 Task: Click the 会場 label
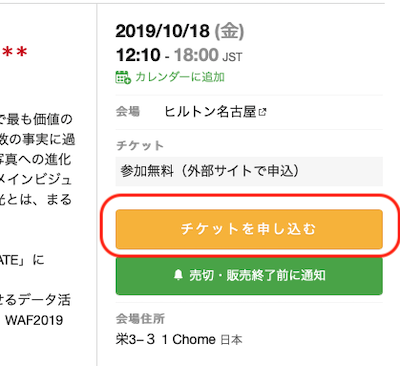coord(128,111)
